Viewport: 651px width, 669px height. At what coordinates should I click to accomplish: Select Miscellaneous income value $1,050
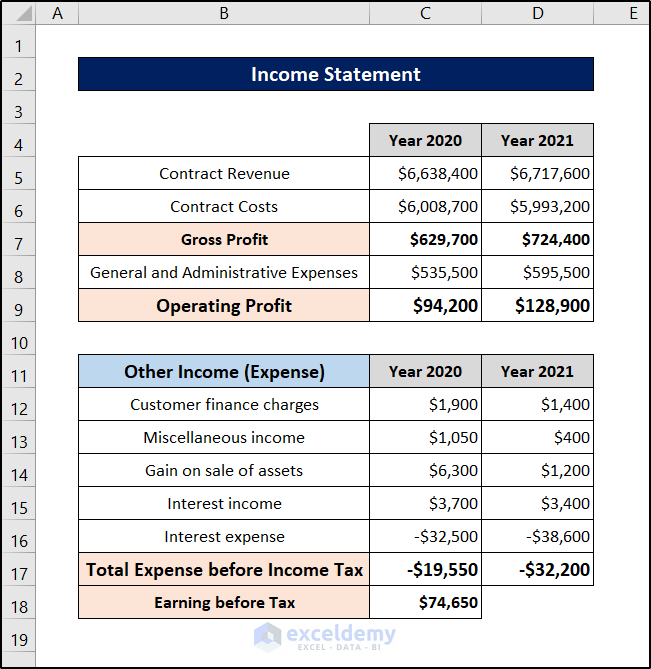[x=425, y=438]
